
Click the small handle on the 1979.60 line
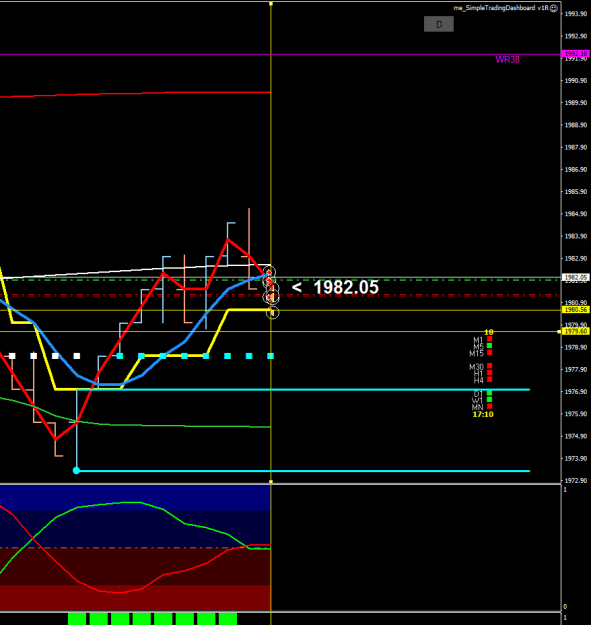559,332
